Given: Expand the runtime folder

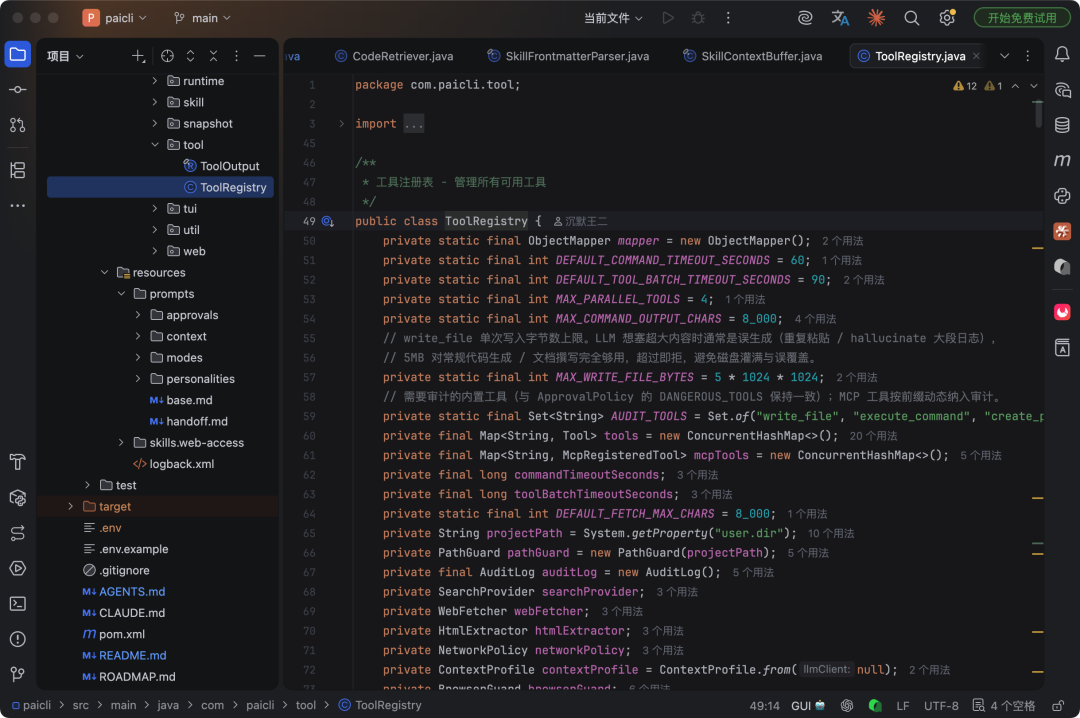Looking at the screenshot, I should tap(154, 81).
